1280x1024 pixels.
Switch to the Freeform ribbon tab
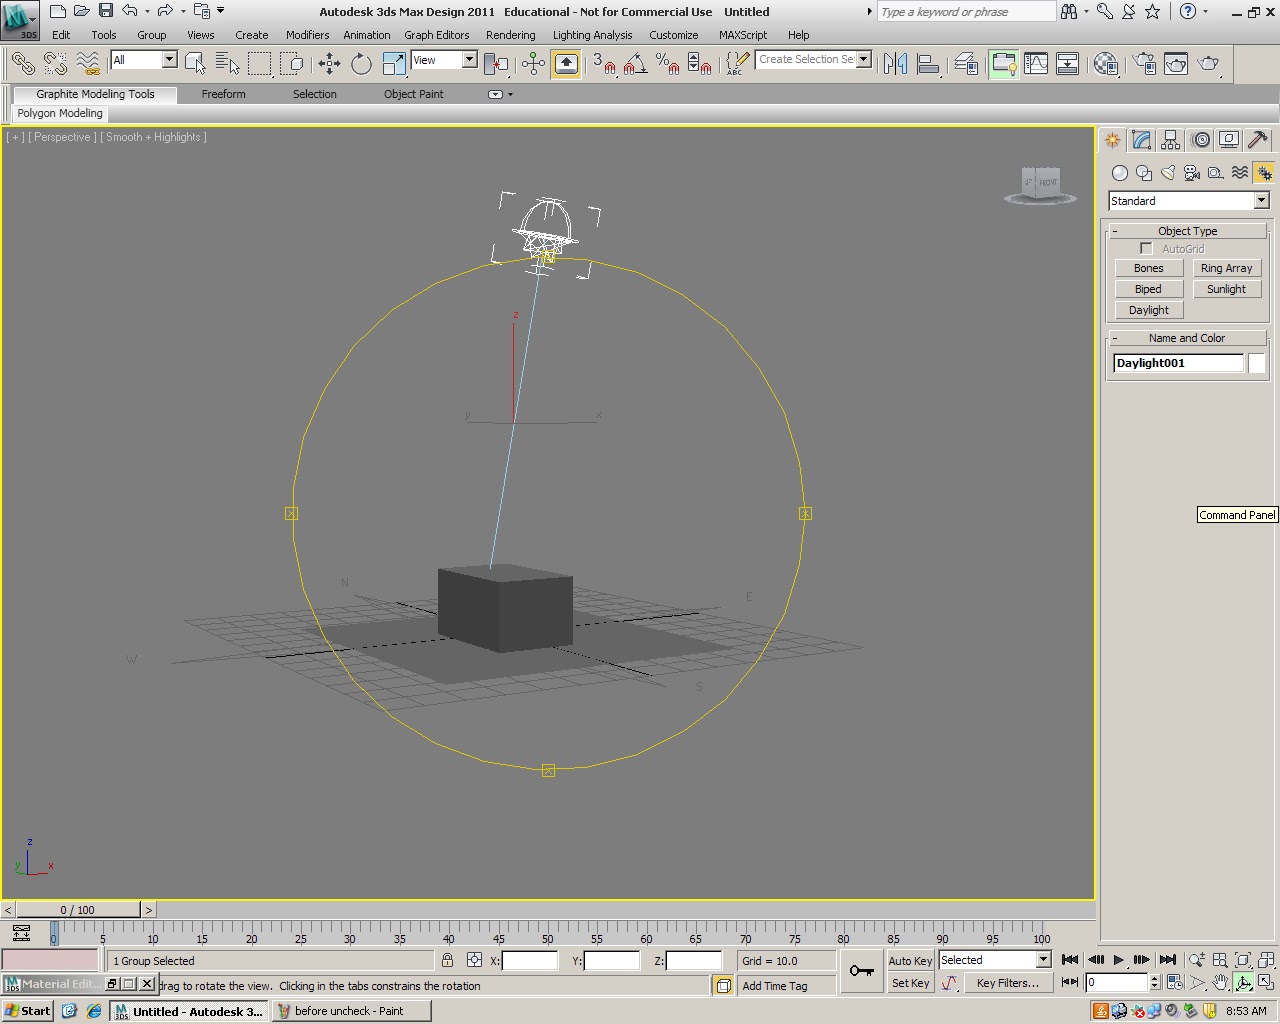[223, 94]
